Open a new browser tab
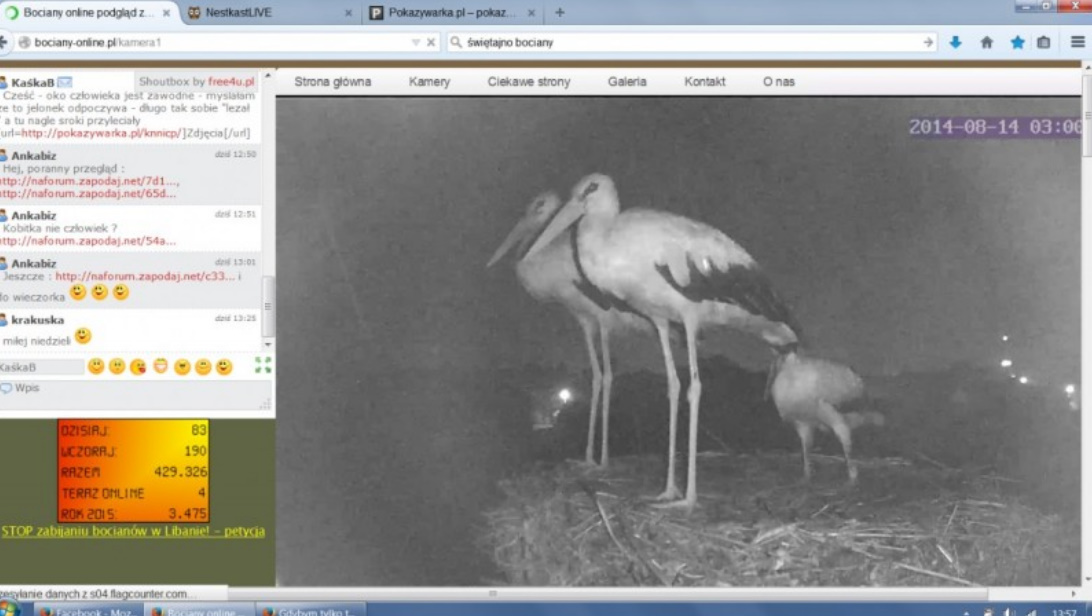The image size is (1092, 616). point(559,13)
